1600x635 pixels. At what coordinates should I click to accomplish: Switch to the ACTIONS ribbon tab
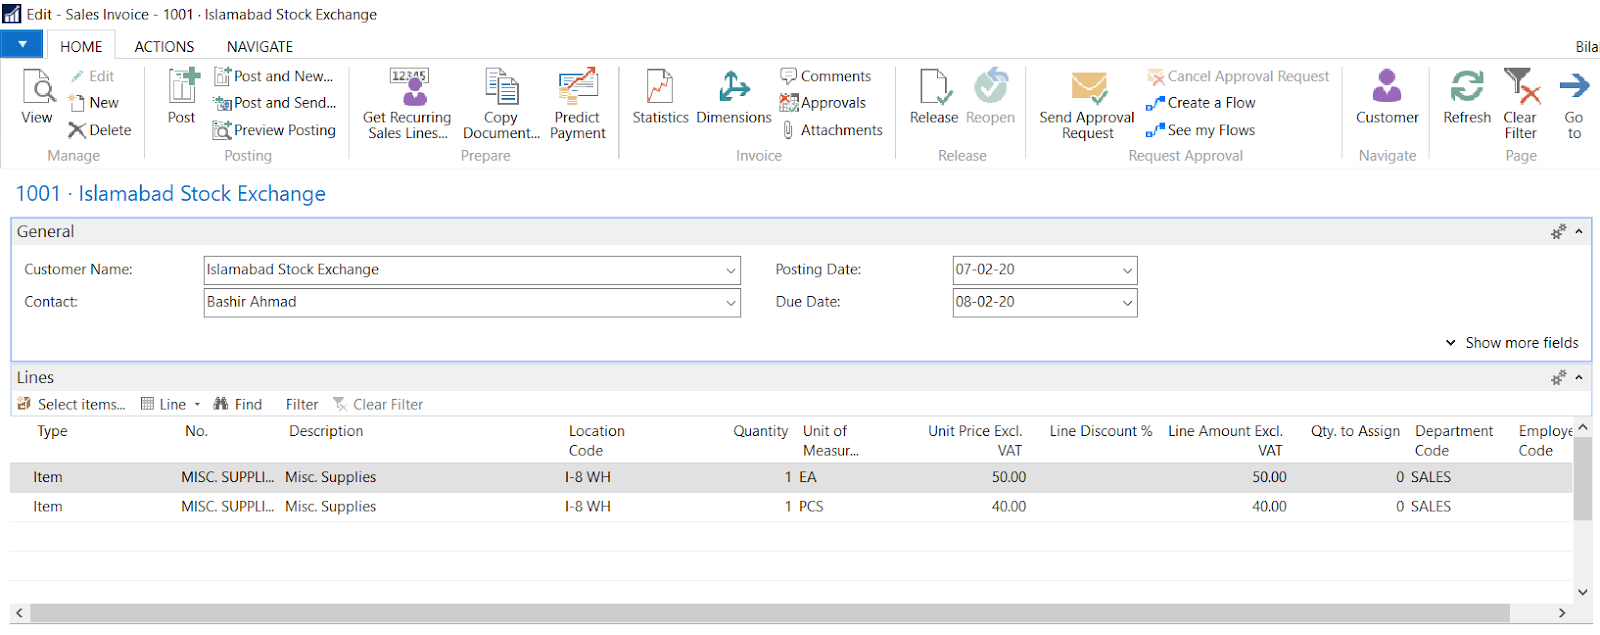tap(164, 46)
